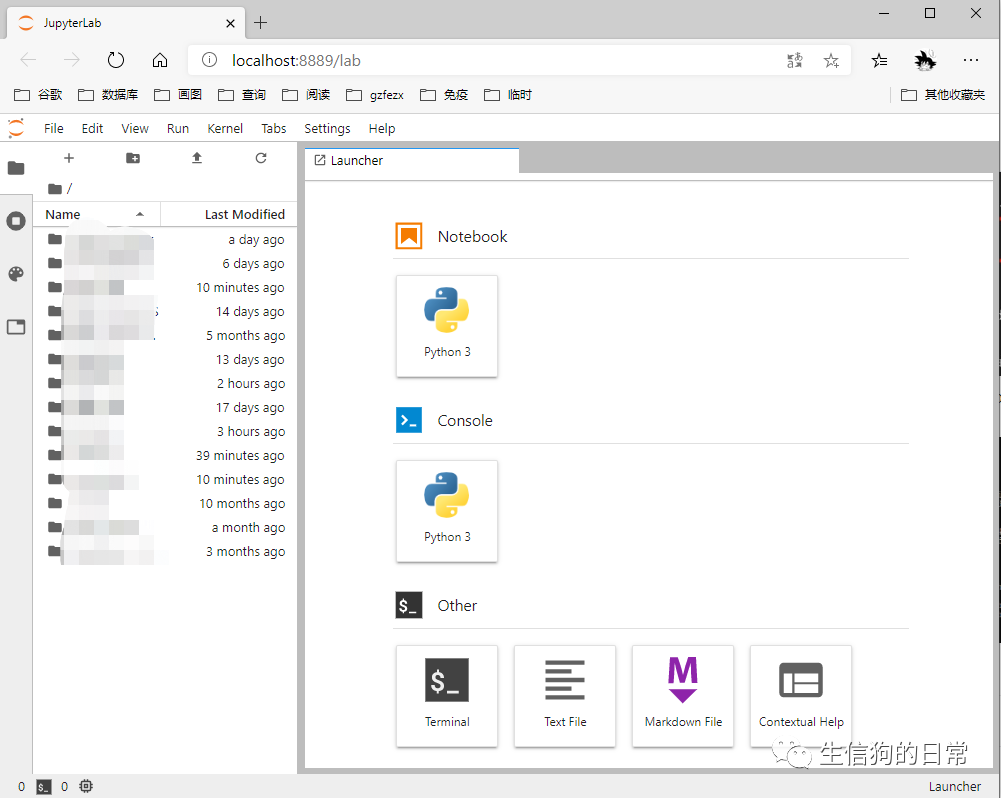Open the Settings menu

click(327, 128)
